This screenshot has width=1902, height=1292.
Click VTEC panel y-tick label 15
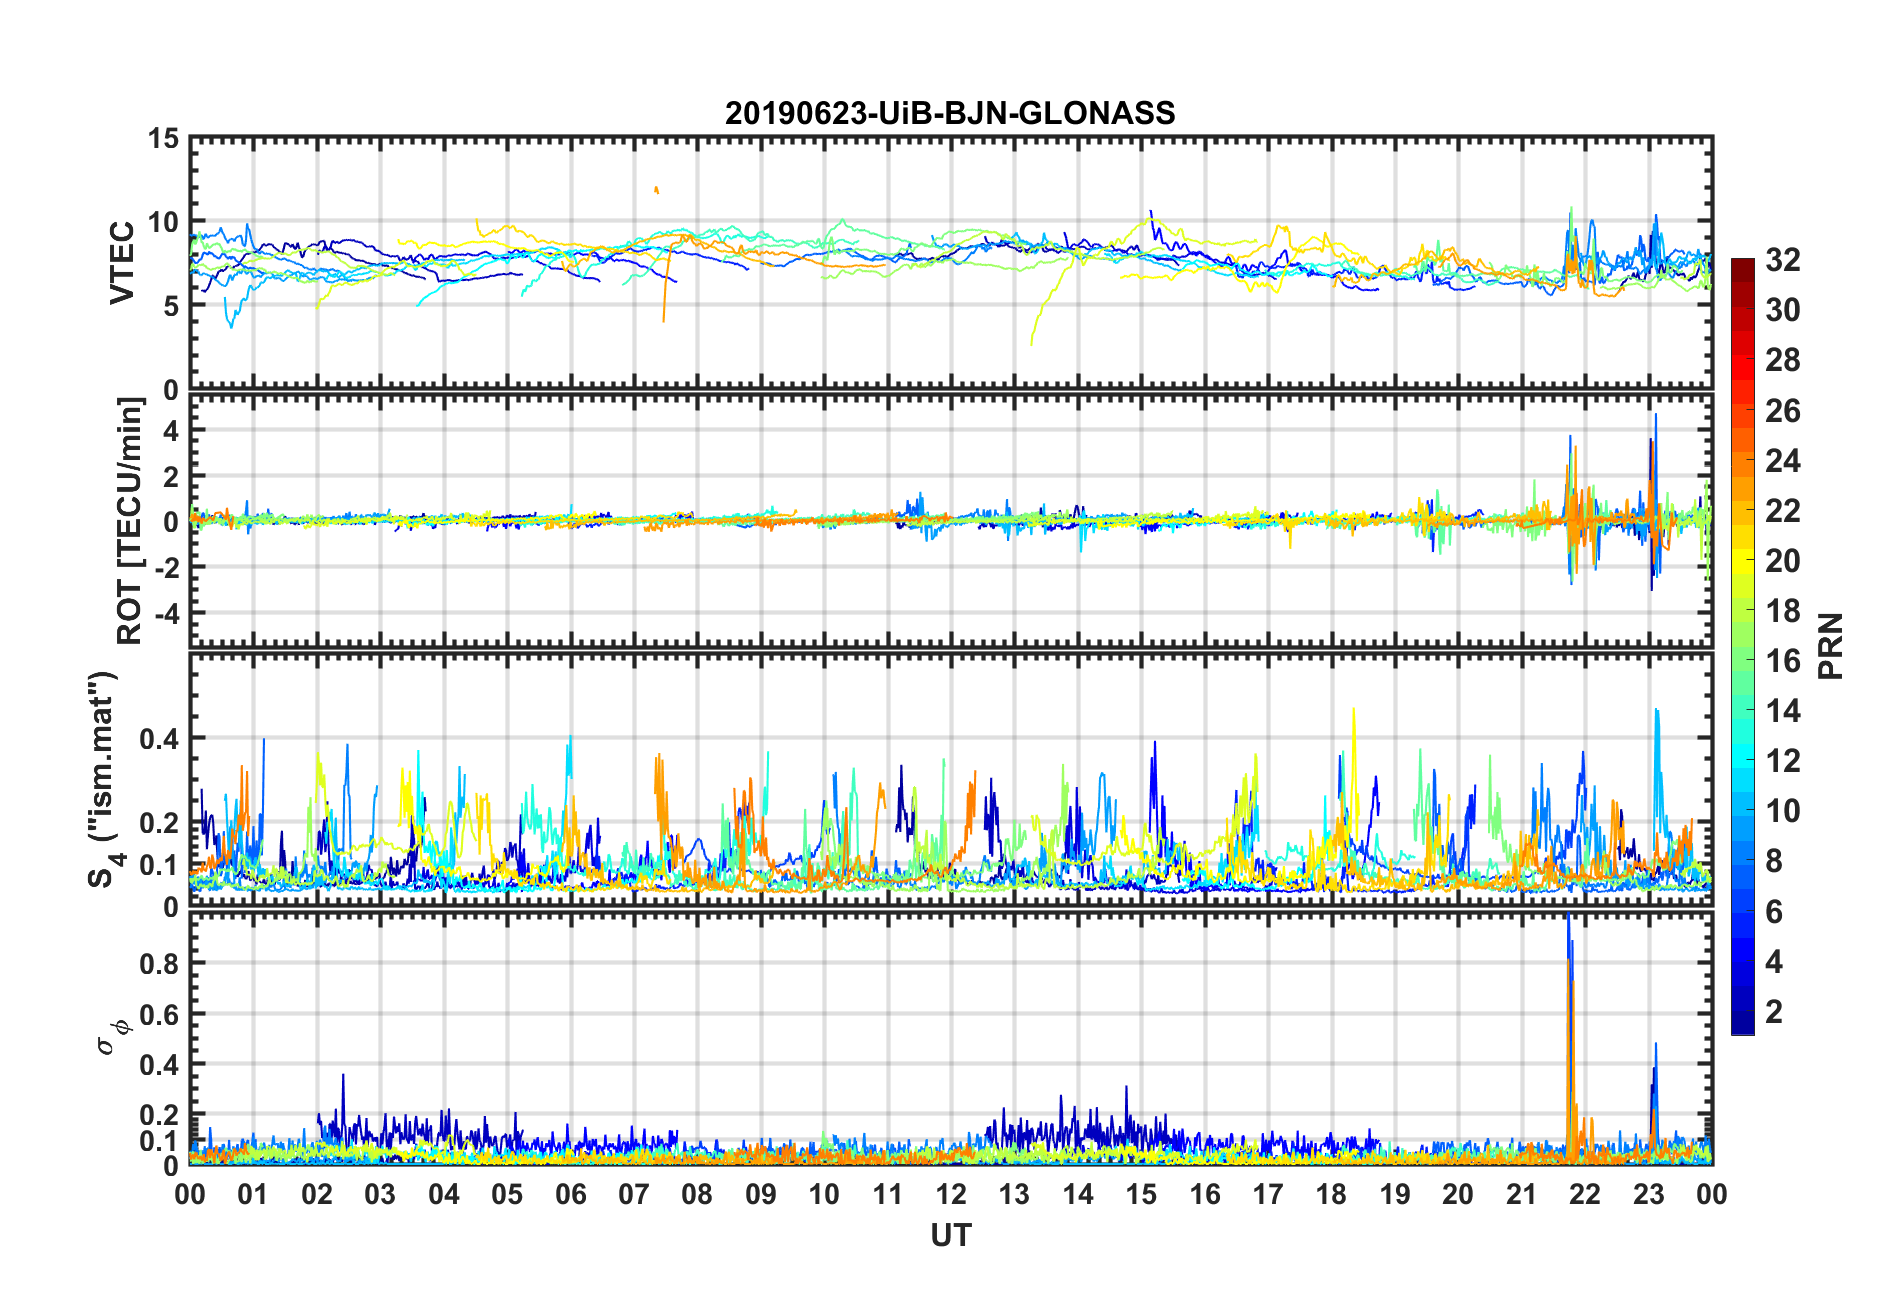click(163, 139)
